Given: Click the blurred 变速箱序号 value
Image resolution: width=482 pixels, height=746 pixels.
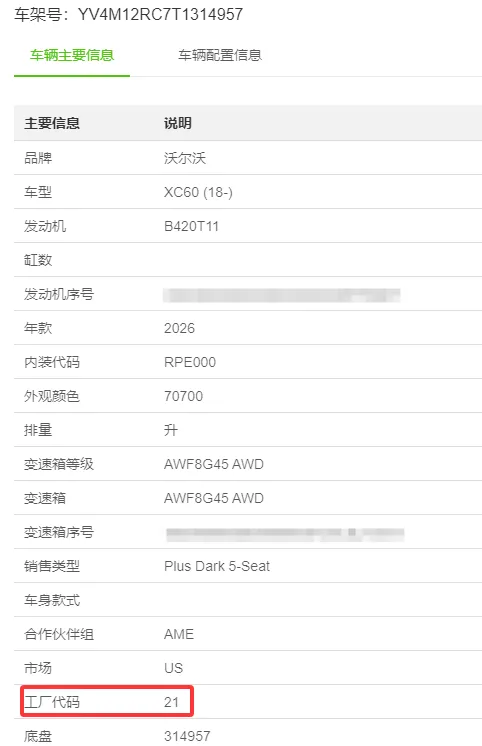Looking at the screenshot, I should (285, 534).
